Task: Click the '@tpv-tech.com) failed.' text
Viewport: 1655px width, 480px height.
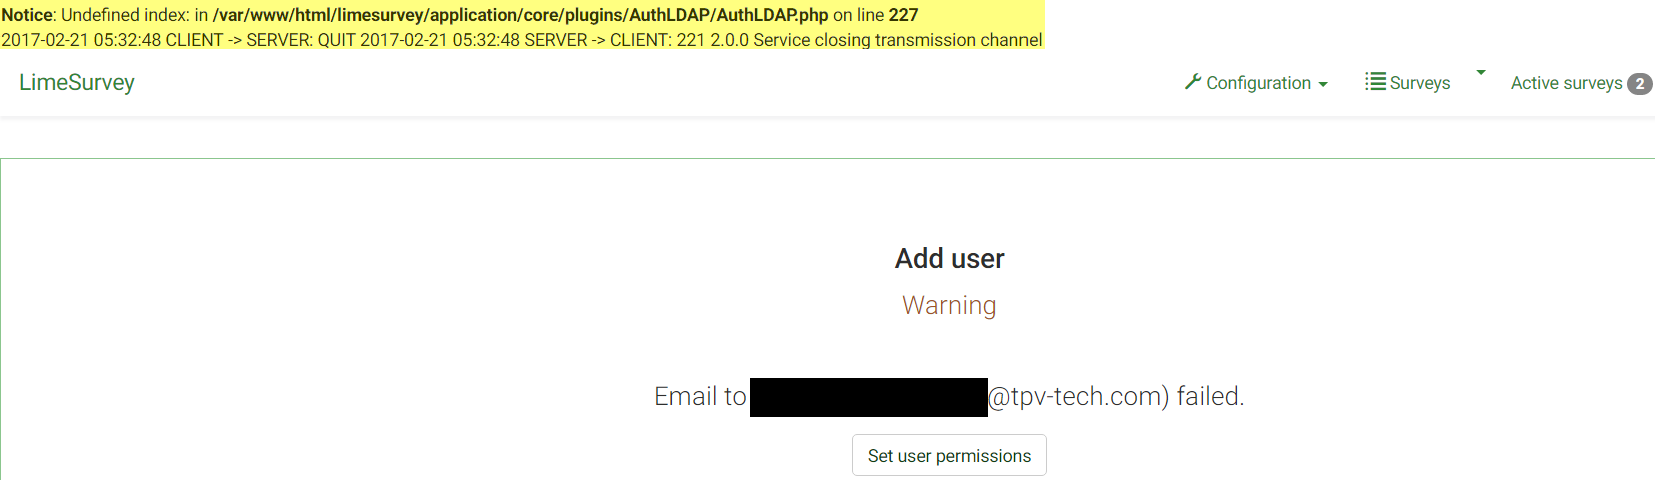Action: 1116,397
